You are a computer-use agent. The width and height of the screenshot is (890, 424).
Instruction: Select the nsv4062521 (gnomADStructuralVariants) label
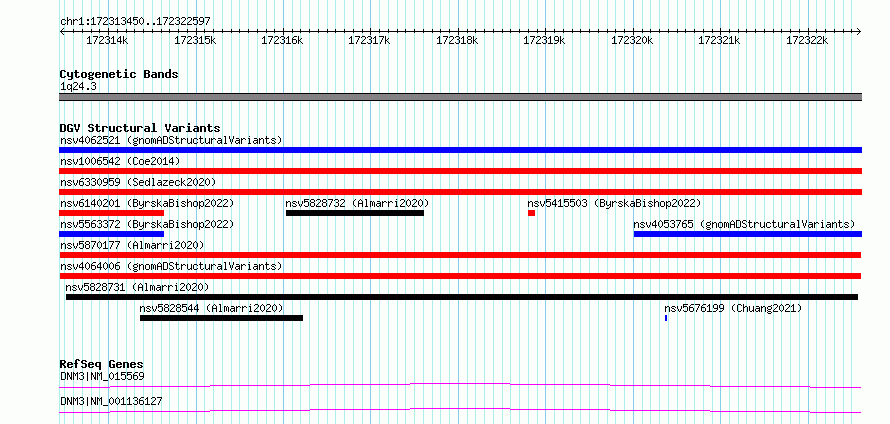(171, 140)
